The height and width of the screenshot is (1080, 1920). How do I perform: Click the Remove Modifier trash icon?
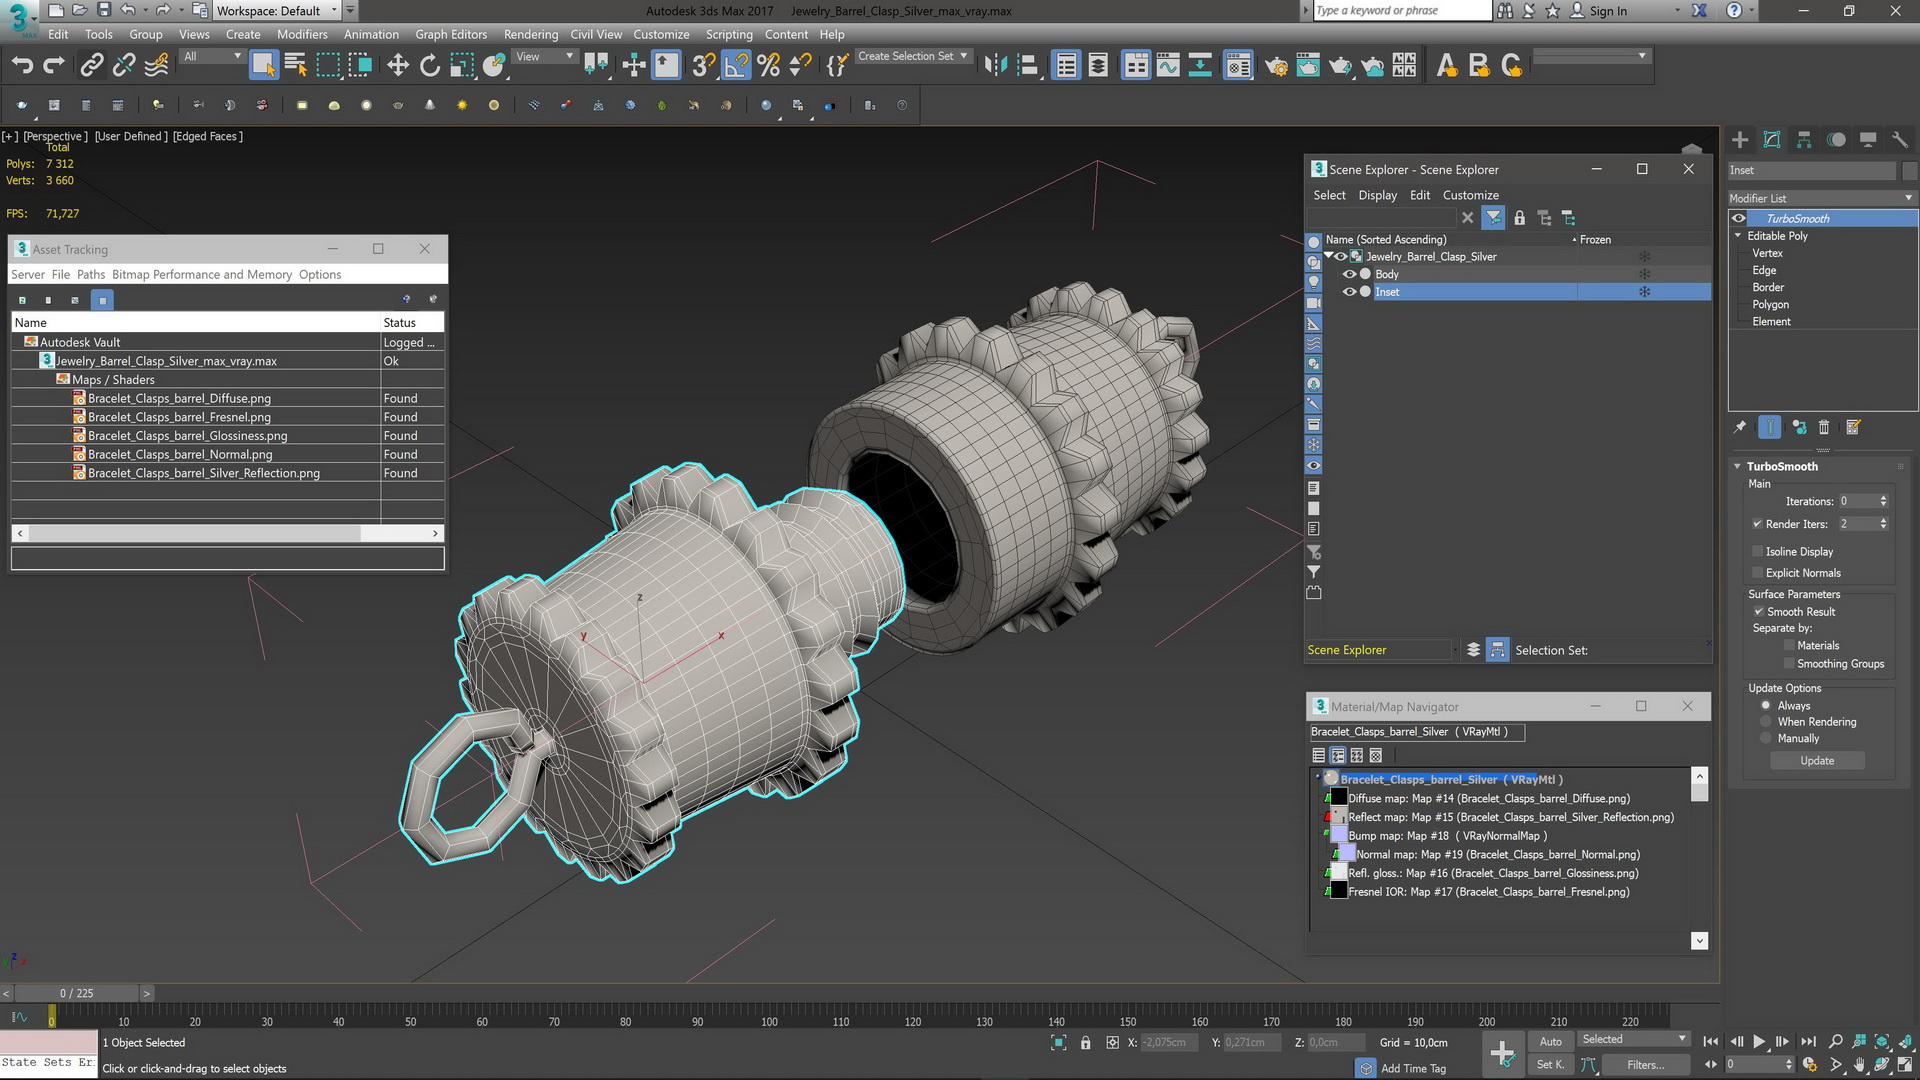[x=1824, y=428]
